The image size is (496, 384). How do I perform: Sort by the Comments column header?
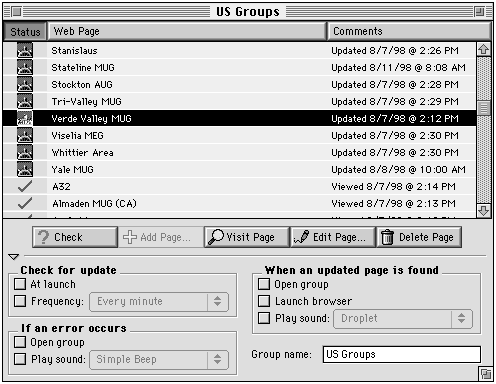pyautogui.click(x=409, y=32)
